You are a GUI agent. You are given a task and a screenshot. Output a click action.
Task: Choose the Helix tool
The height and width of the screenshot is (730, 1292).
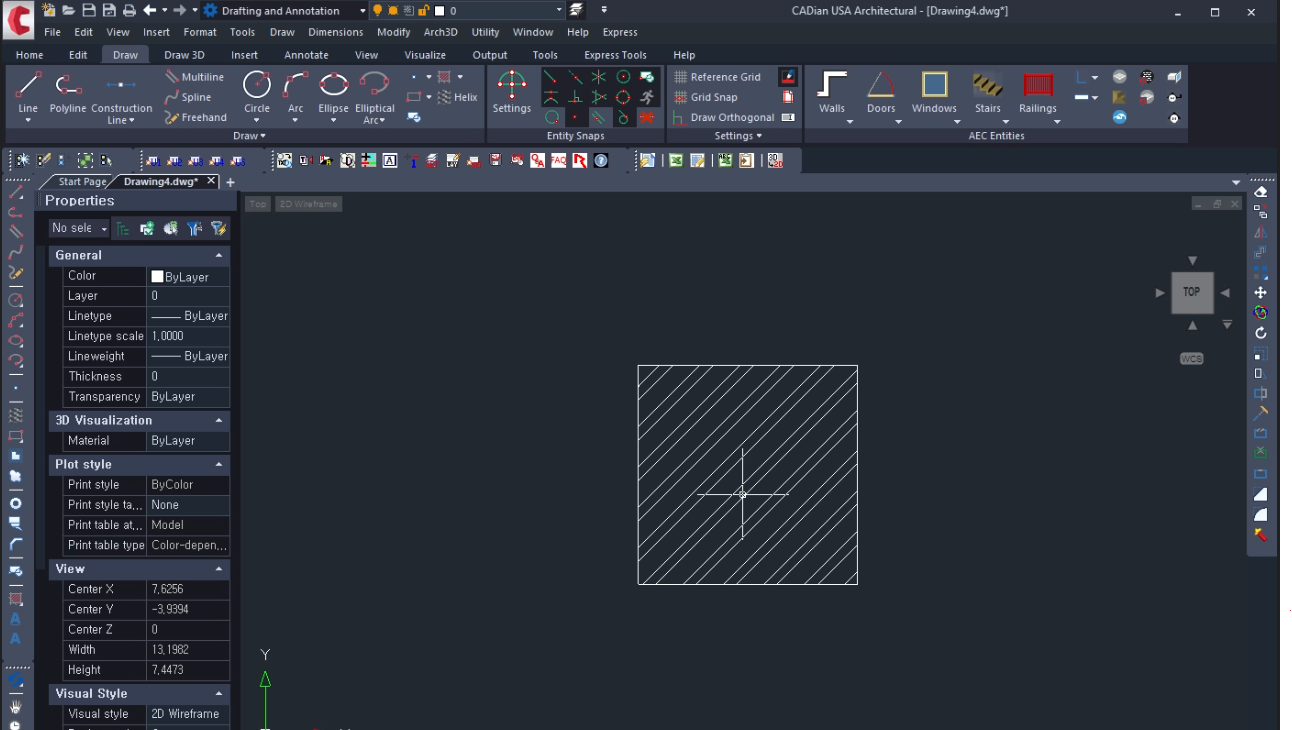pos(457,97)
